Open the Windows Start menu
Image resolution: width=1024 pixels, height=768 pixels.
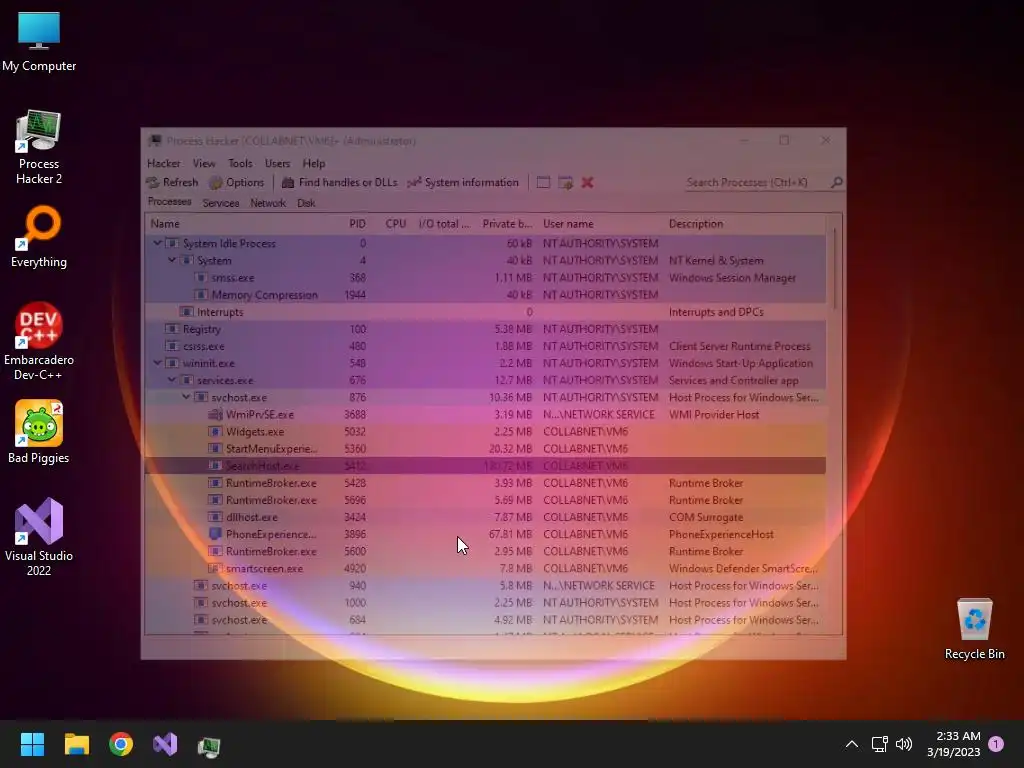pyautogui.click(x=32, y=744)
